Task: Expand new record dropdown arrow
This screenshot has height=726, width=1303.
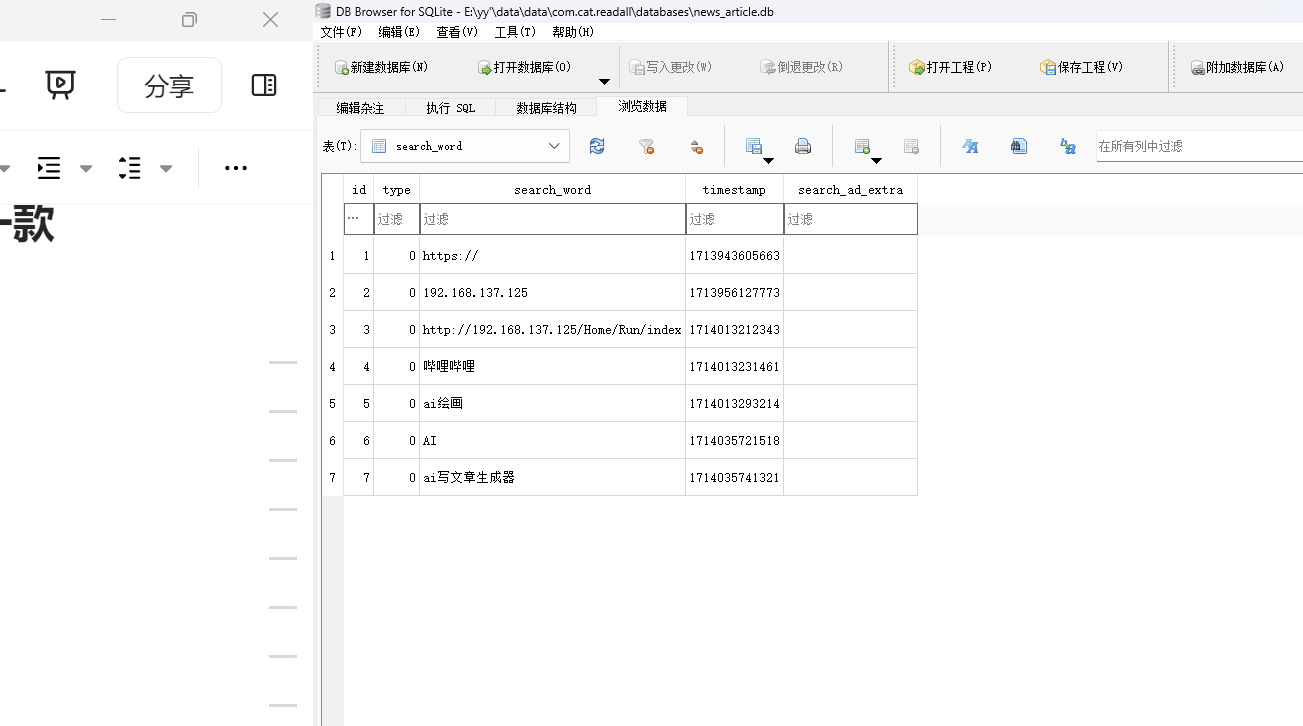Action: [876, 160]
